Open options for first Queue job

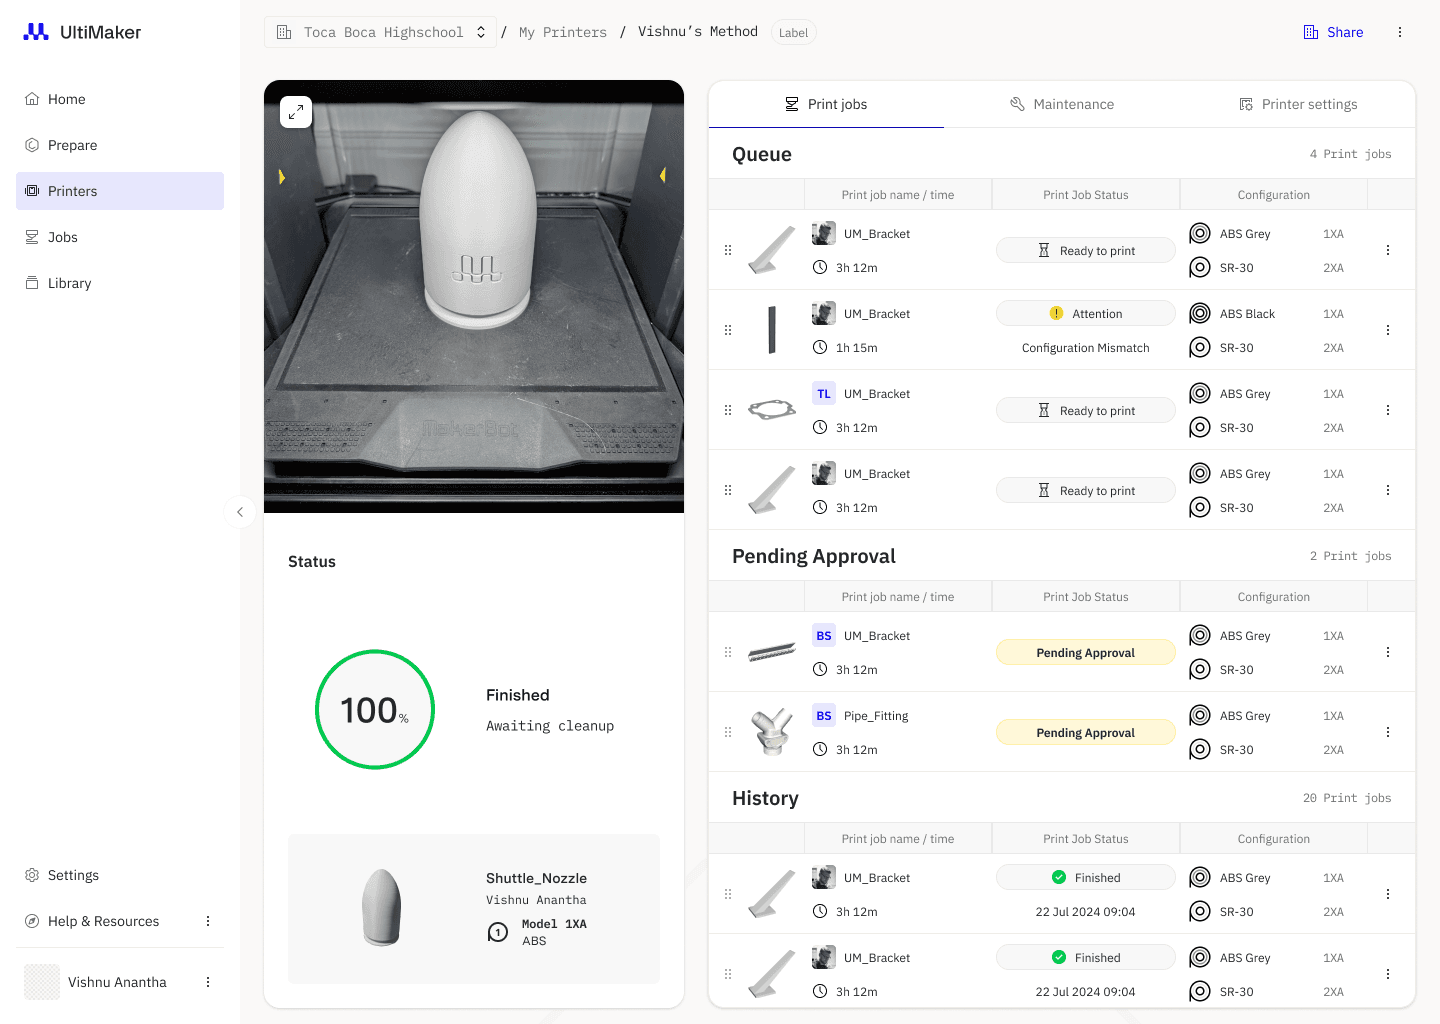coord(1388,250)
